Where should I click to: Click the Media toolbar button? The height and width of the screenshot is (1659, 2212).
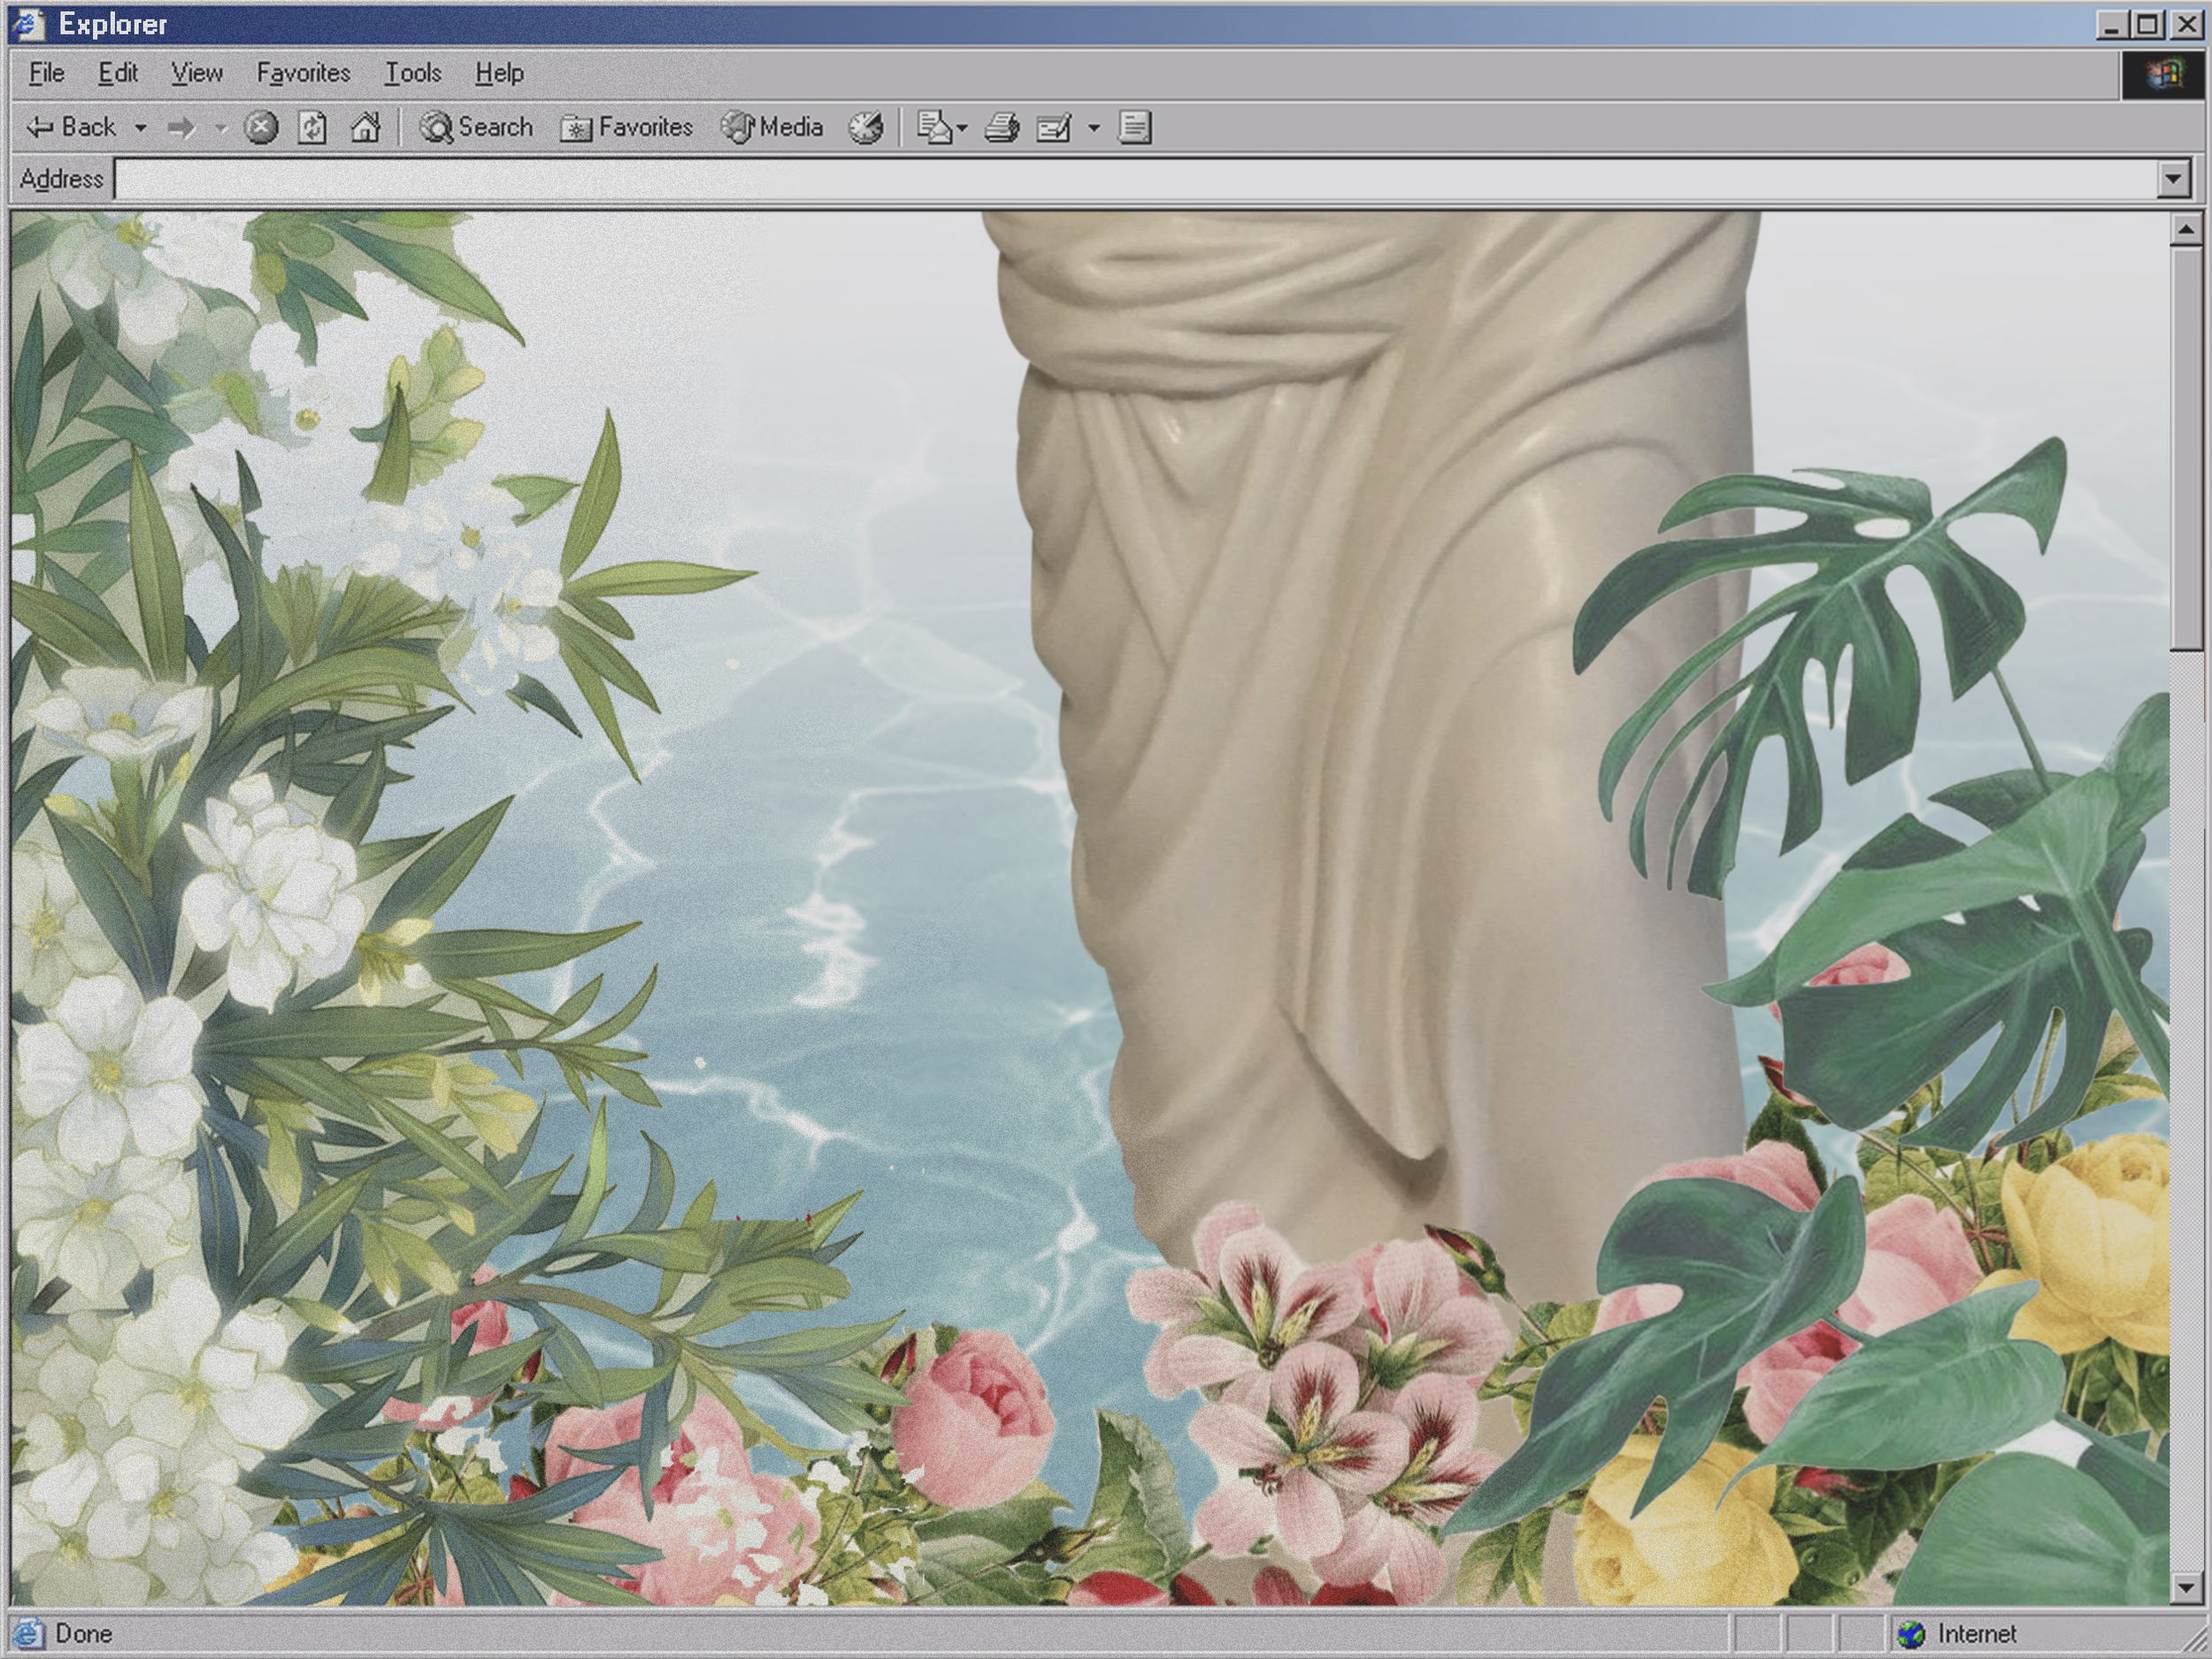click(x=773, y=128)
